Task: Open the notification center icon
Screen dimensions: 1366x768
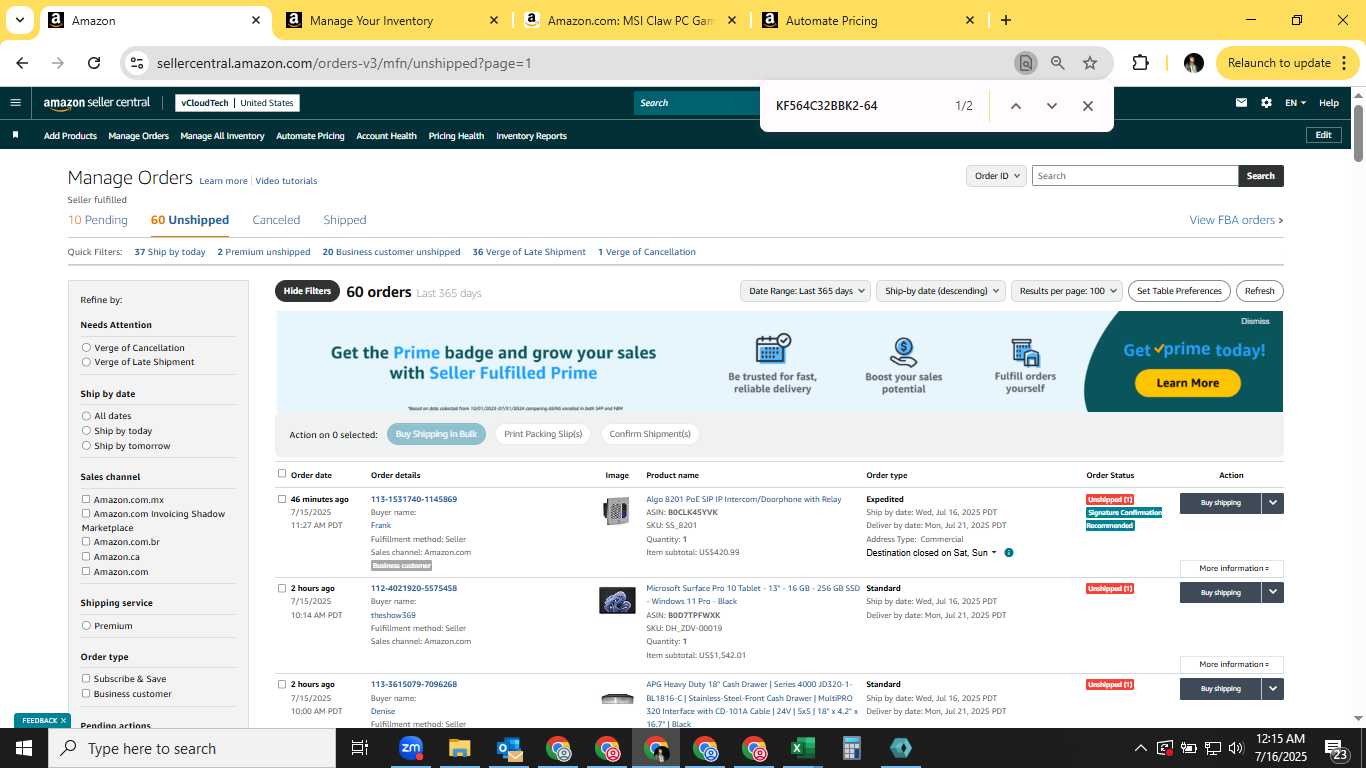Action: (1335, 748)
